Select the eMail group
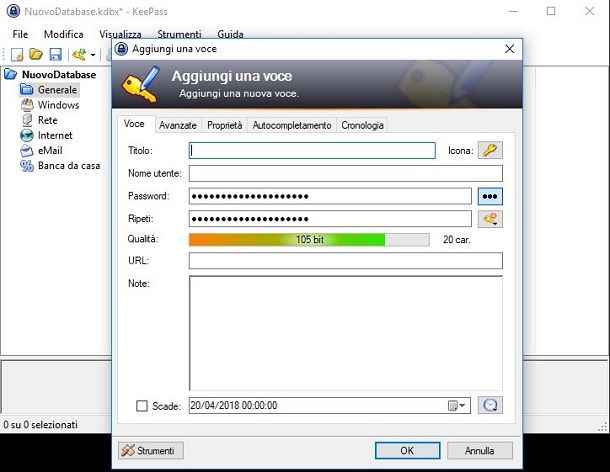Viewport: 610px width, 472px height. click(50, 150)
